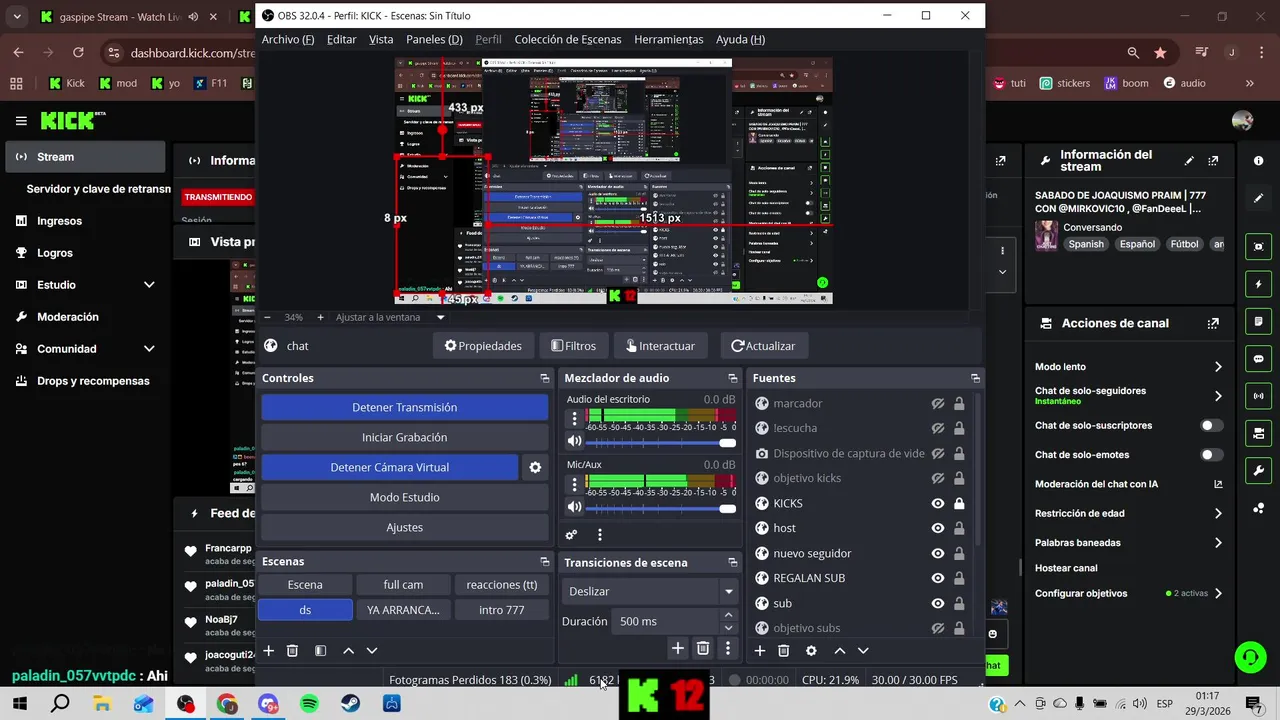The height and width of the screenshot is (720, 1280).
Task: Toggle visibility of !escucha source
Action: click(x=938, y=428)
